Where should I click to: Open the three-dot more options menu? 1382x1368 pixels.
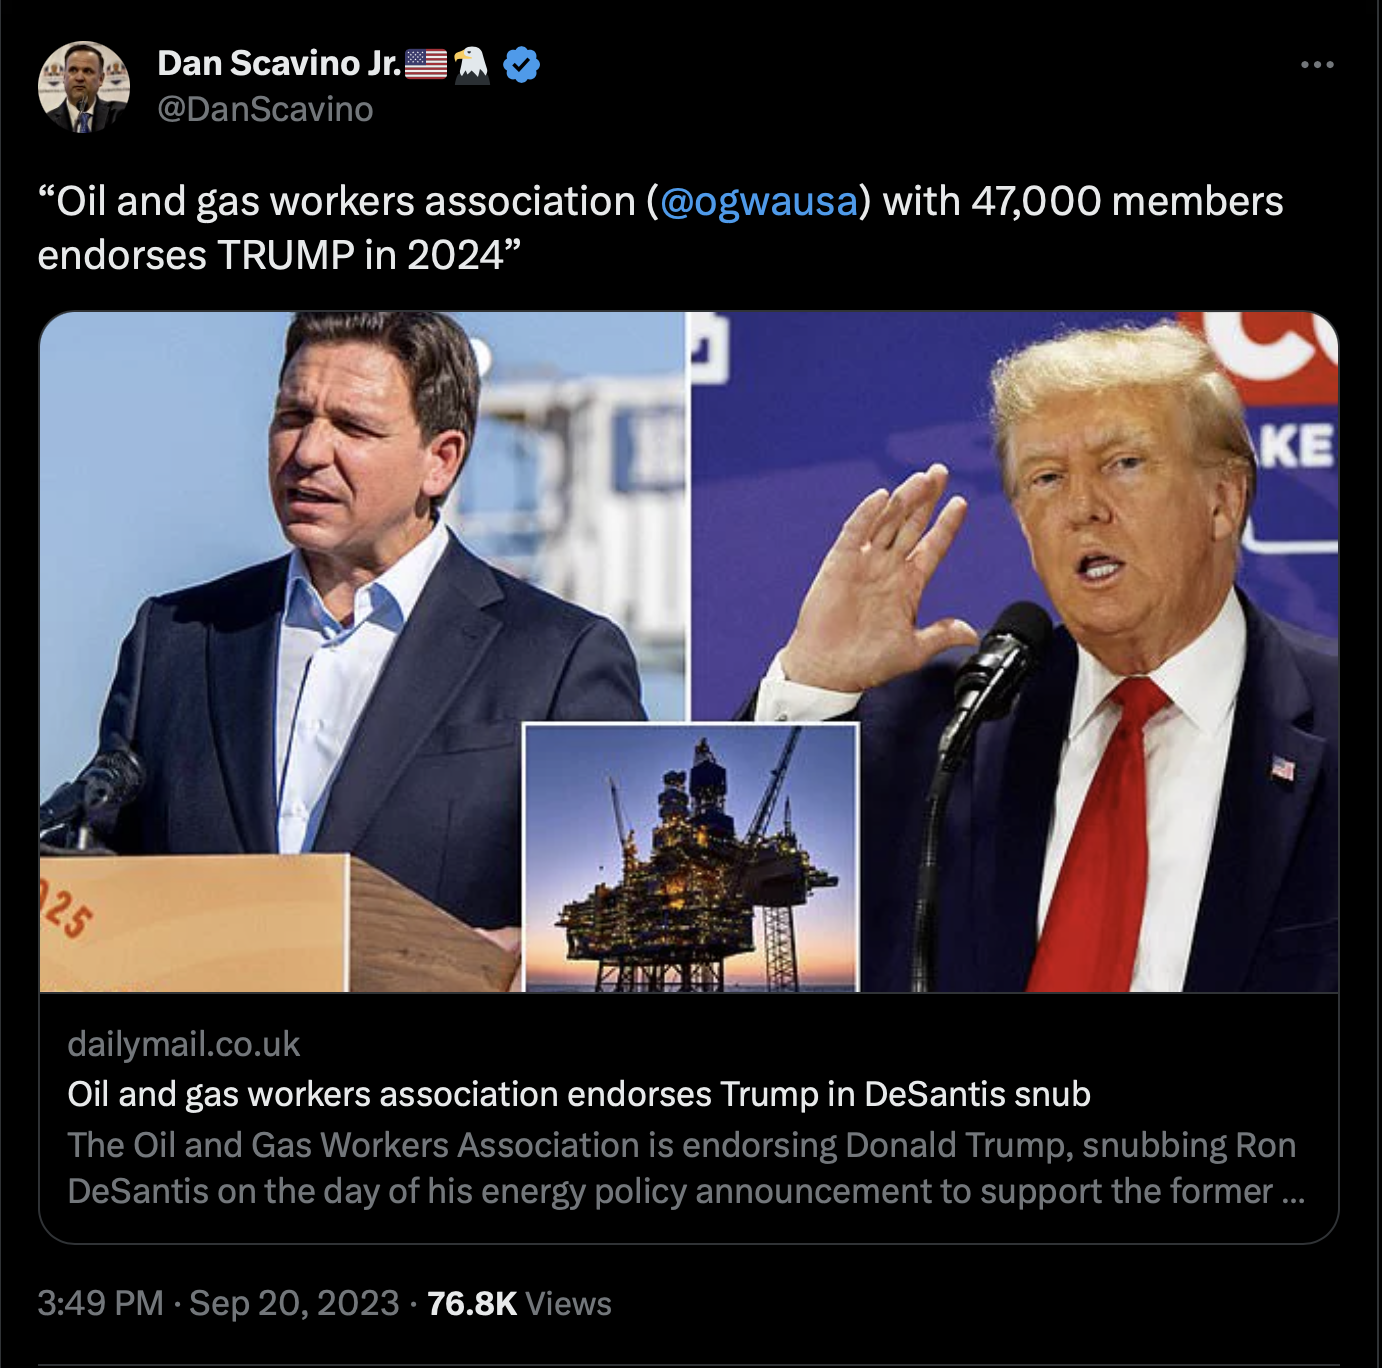click(1317, 65)
